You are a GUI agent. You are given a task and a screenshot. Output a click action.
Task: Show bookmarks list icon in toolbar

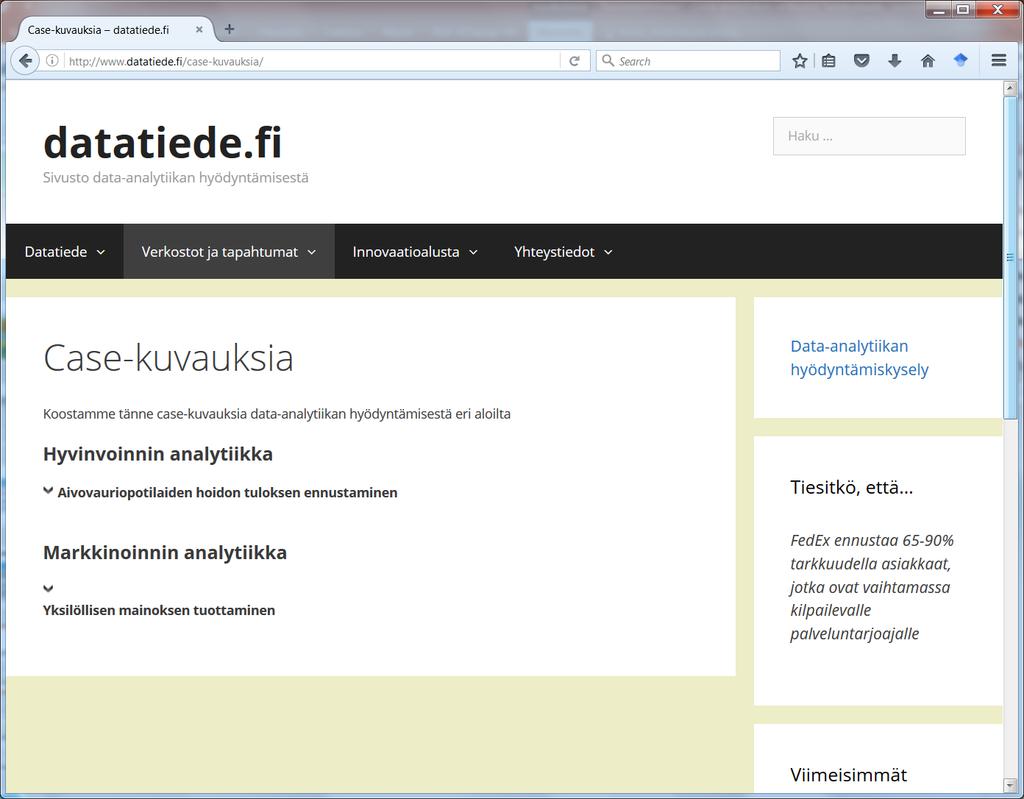coord(829,61)
